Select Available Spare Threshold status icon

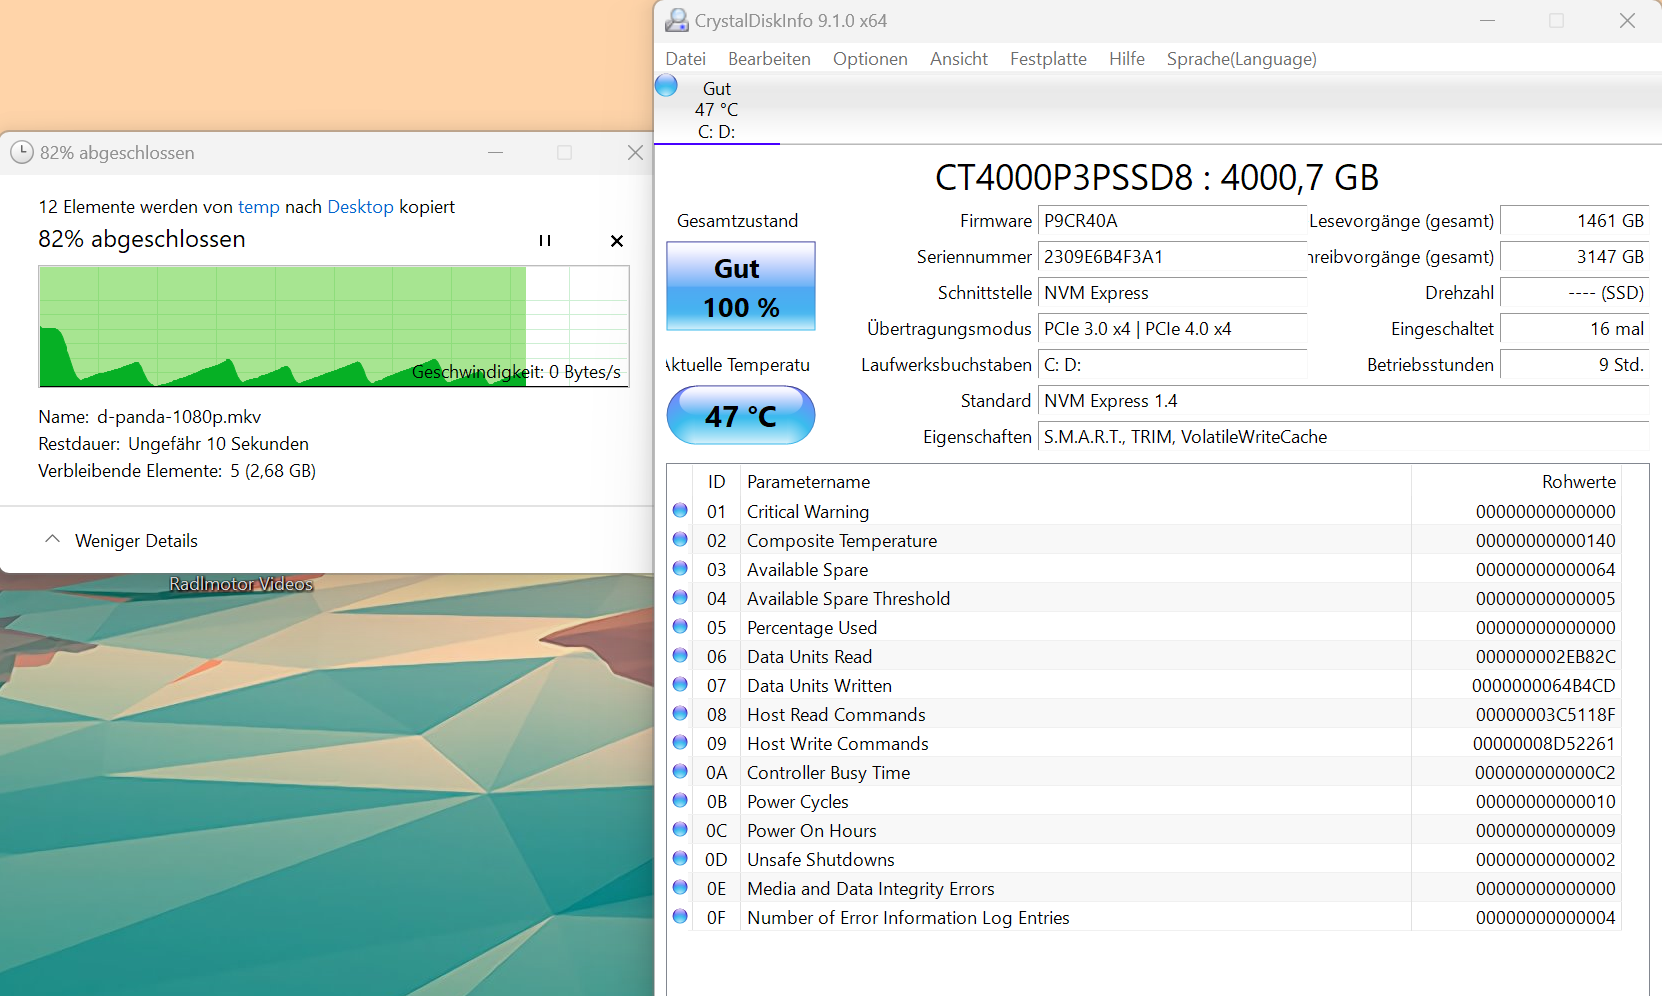[x=680, y=597]
